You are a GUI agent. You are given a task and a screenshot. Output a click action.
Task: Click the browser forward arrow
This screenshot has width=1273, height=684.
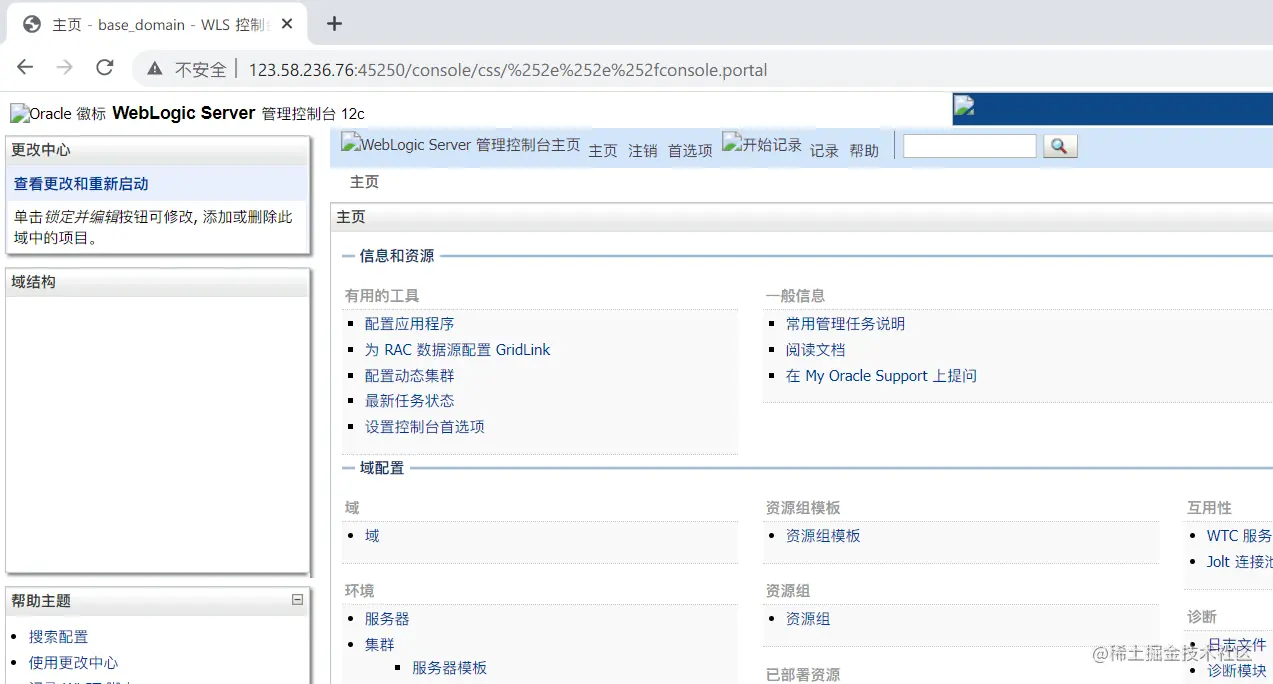(x=64, y=68)
